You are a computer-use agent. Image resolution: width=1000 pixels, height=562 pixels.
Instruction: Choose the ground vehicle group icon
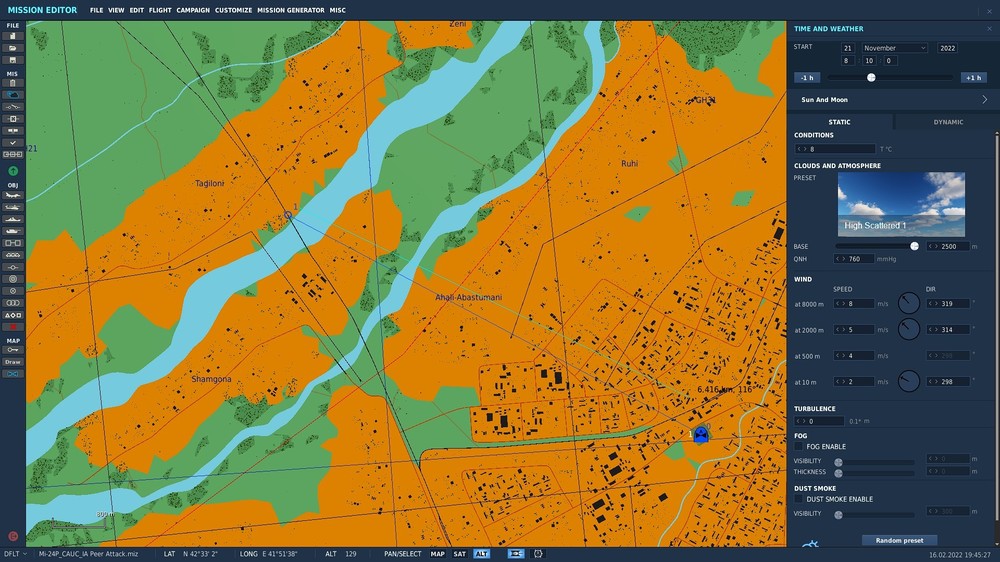(x=13, y=231)
